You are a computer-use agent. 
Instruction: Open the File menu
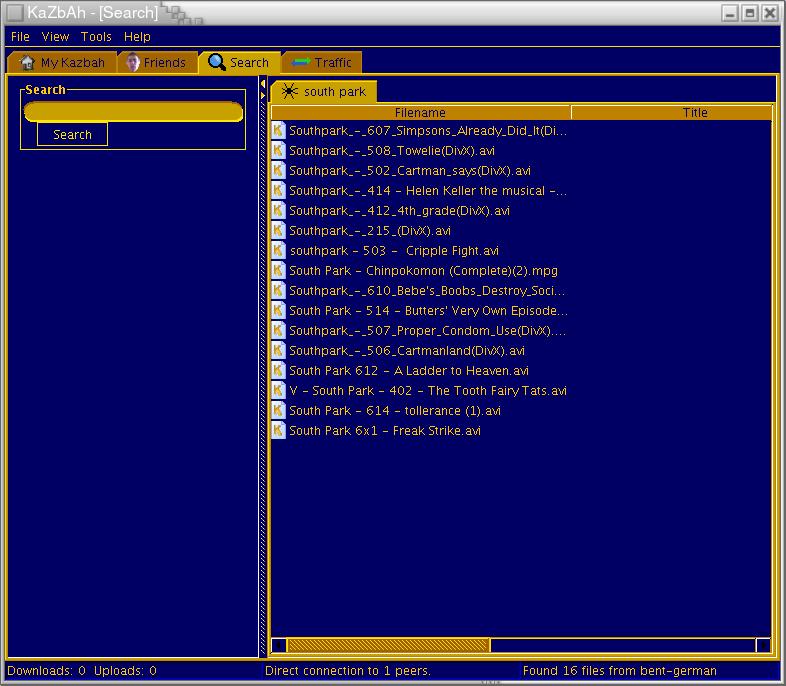coord(20,37)
